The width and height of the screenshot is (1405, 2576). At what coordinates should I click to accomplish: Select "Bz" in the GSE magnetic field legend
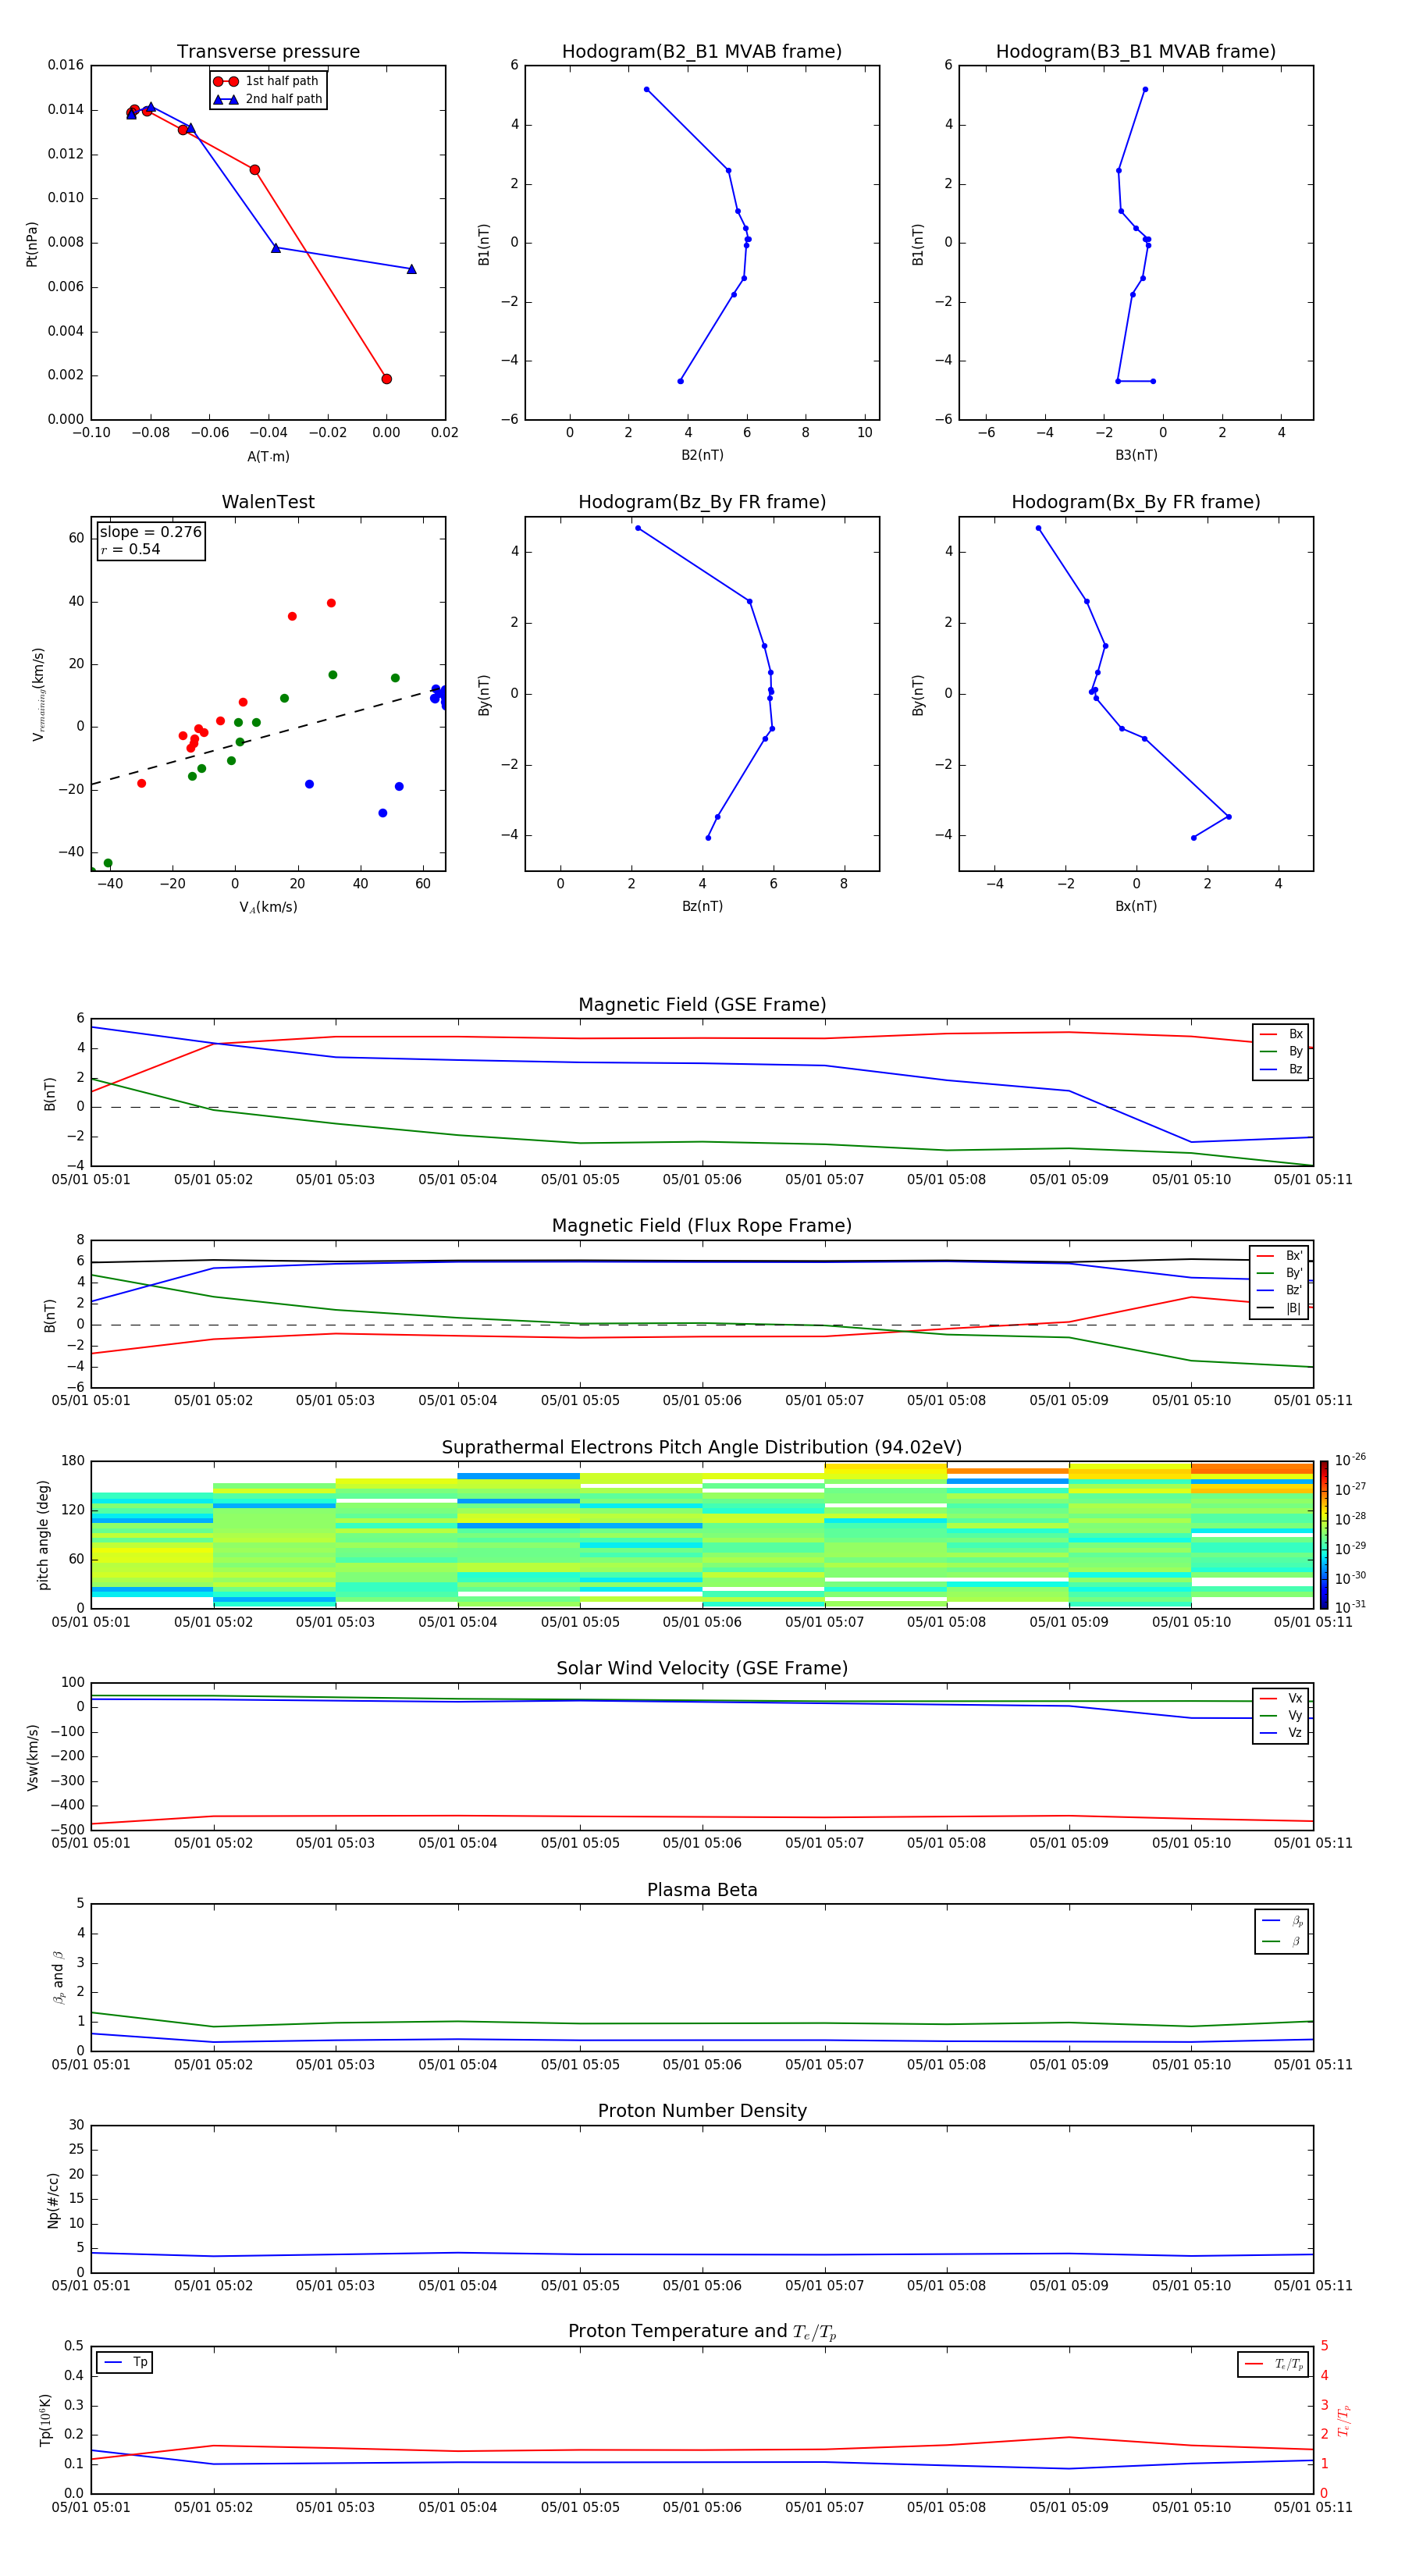[x=1281, y=1069]
